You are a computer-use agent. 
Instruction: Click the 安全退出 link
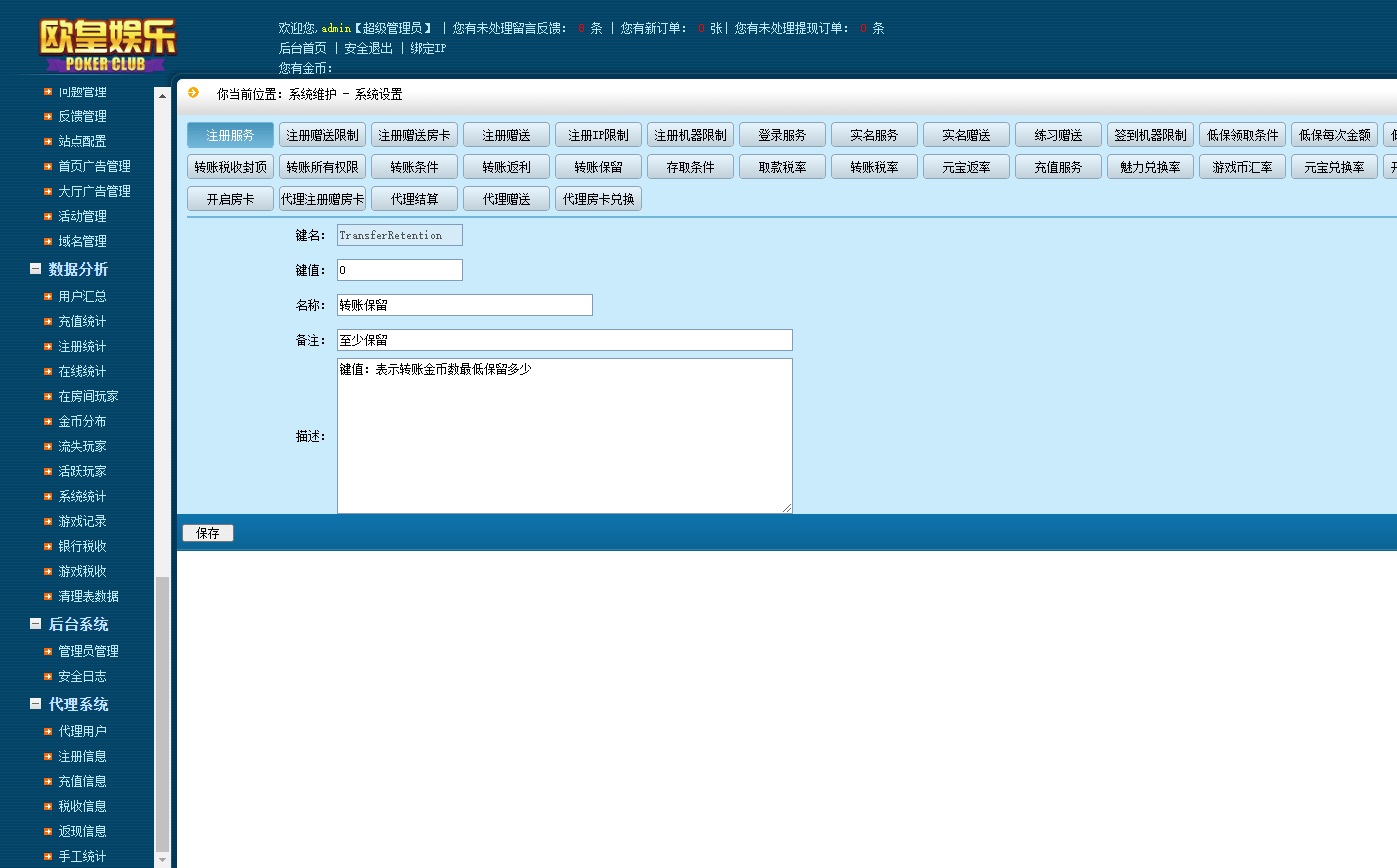368,48
